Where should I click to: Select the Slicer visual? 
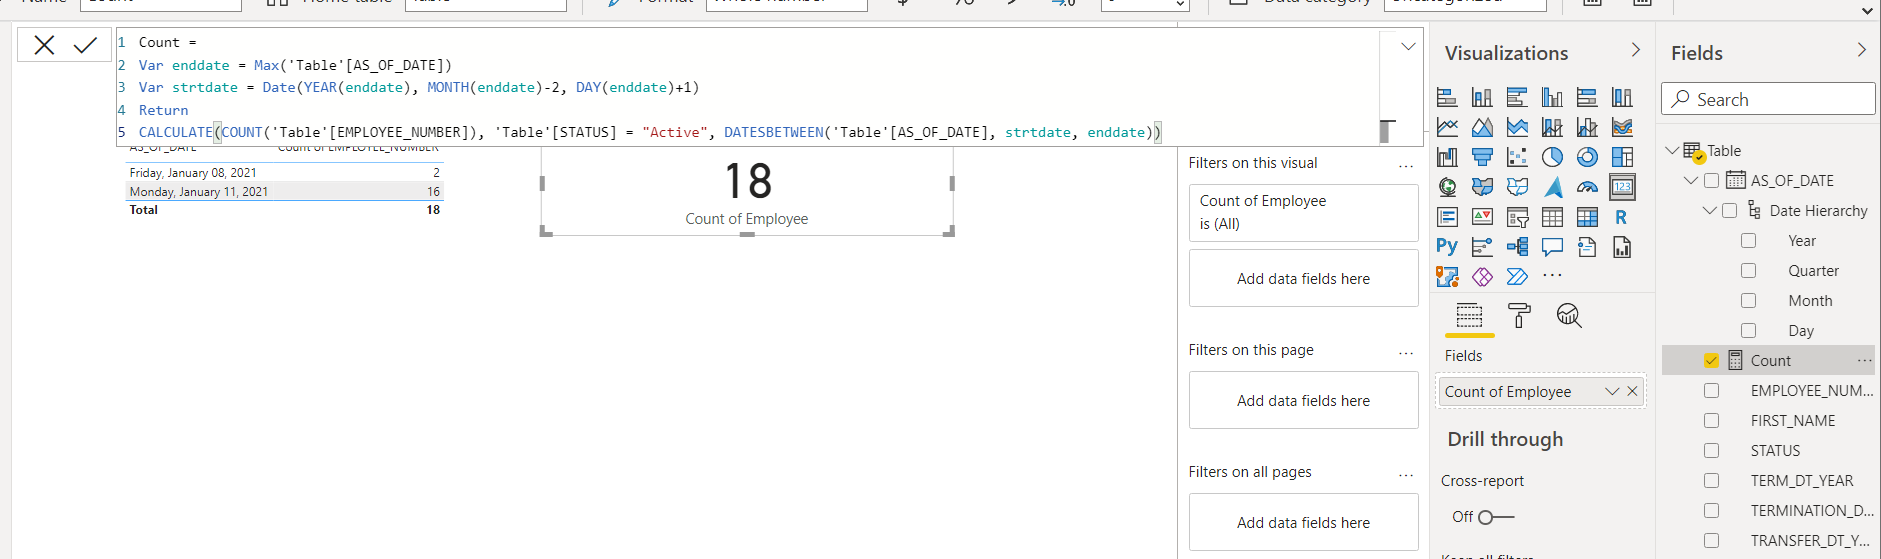pyautogui.click(x=1517, y=217)
